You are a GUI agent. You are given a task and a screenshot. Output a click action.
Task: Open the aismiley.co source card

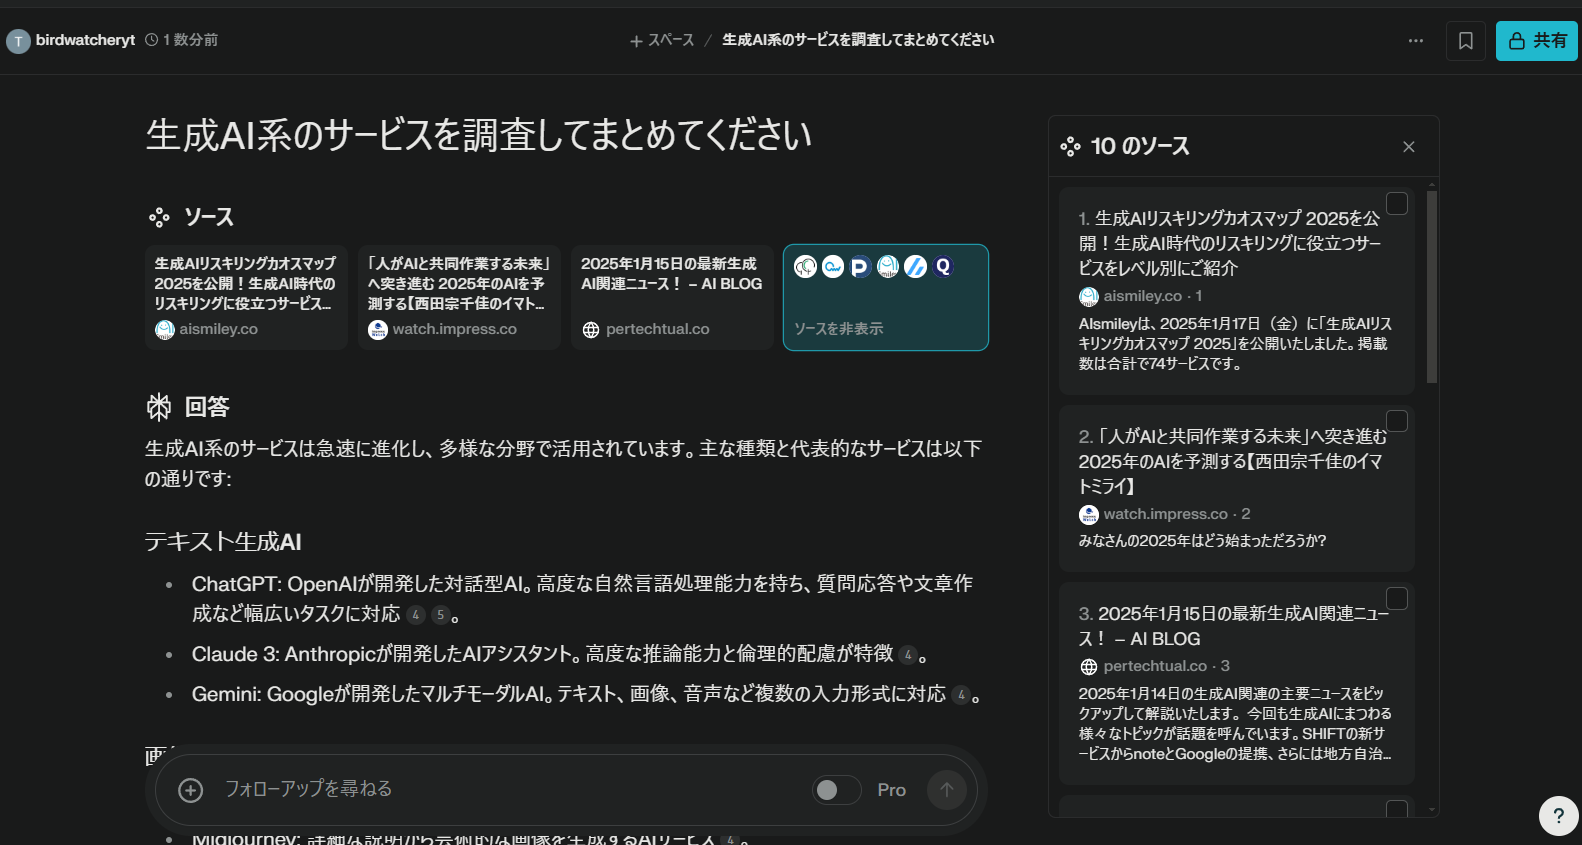(x=246, y=297)
